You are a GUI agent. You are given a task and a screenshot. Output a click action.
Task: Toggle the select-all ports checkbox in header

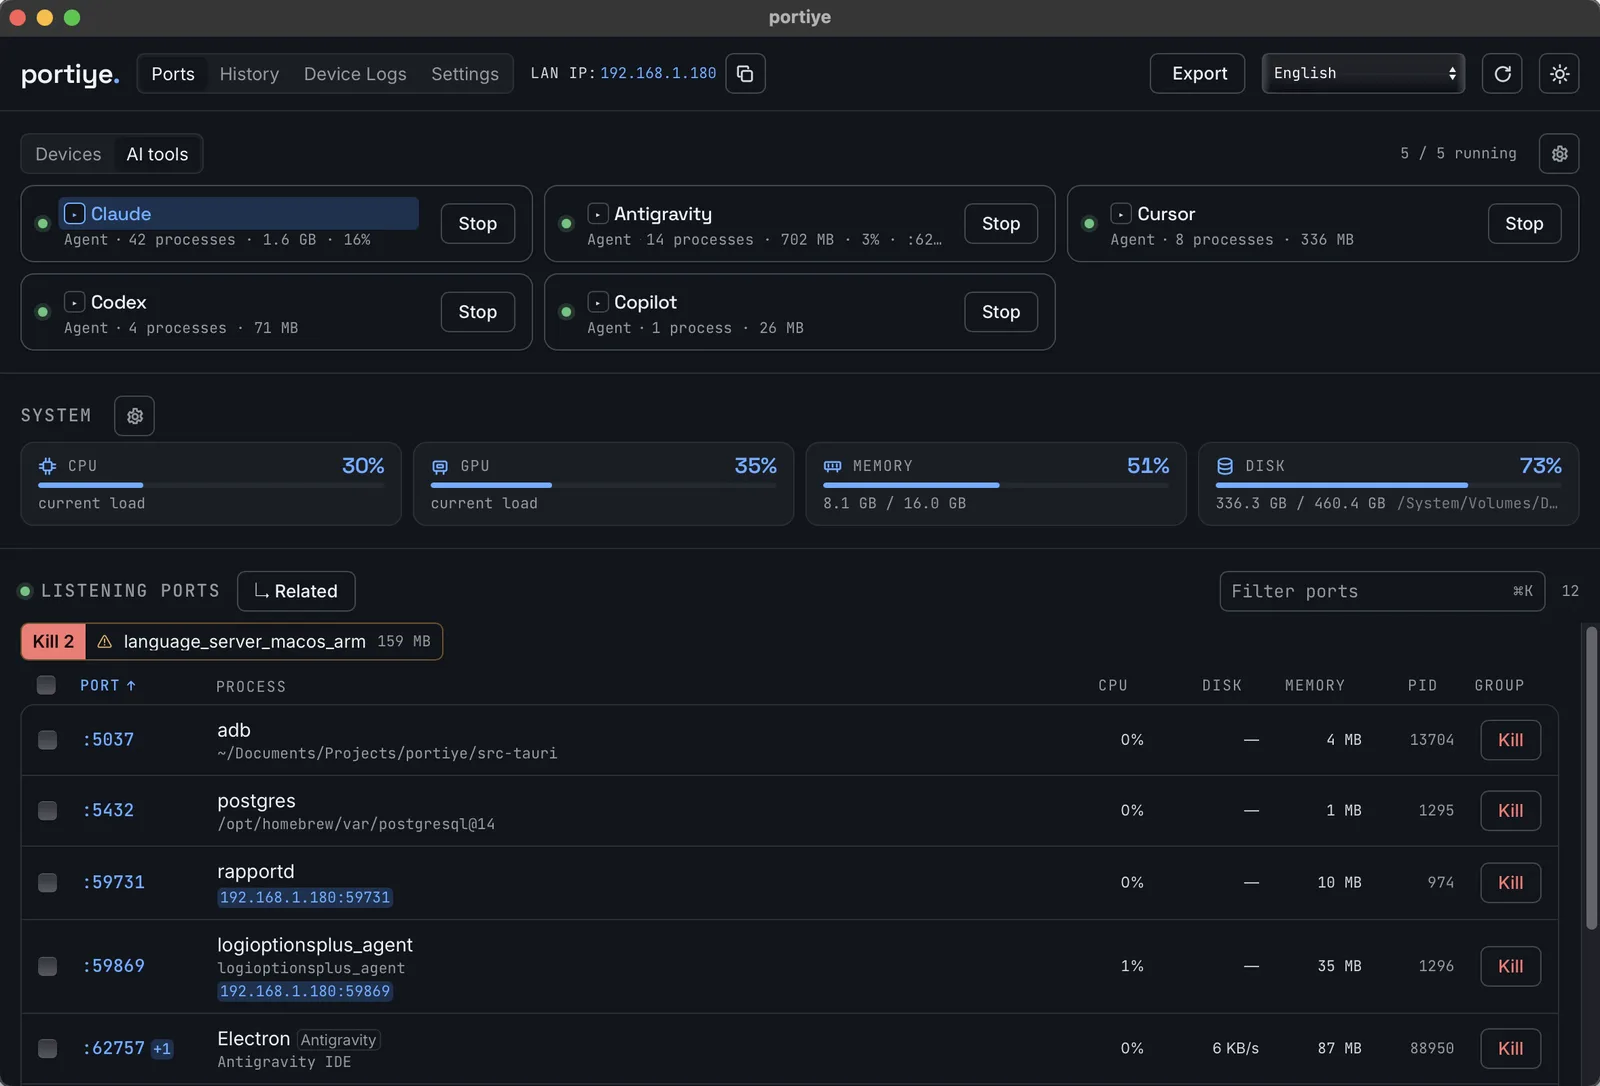point(46,685)
